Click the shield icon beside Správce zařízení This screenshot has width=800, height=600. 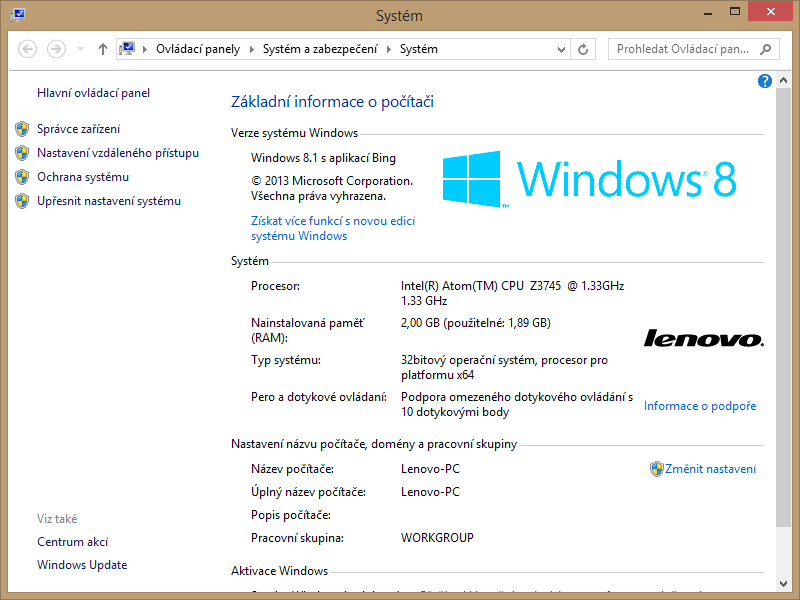(22, 129)
